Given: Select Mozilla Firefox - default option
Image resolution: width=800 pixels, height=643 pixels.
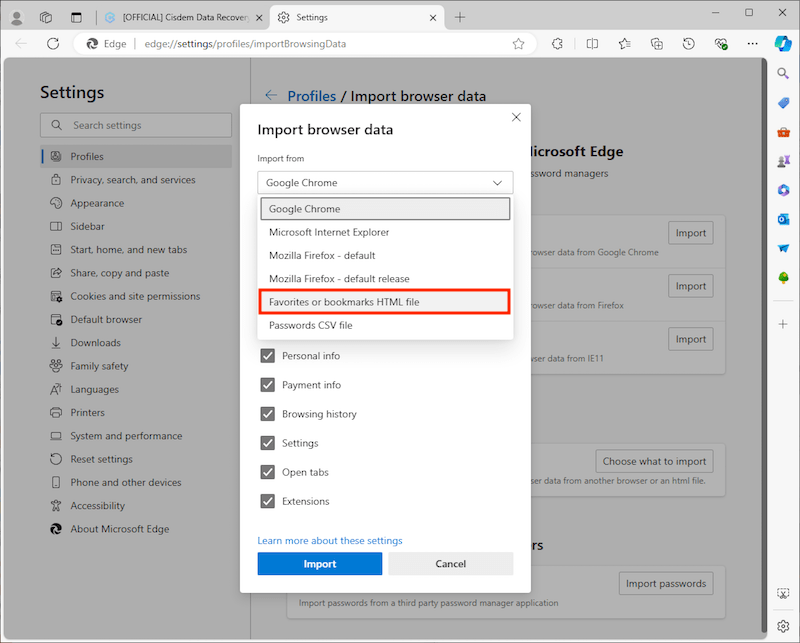Looking at the screenshot, I should [x=385, y=255].
